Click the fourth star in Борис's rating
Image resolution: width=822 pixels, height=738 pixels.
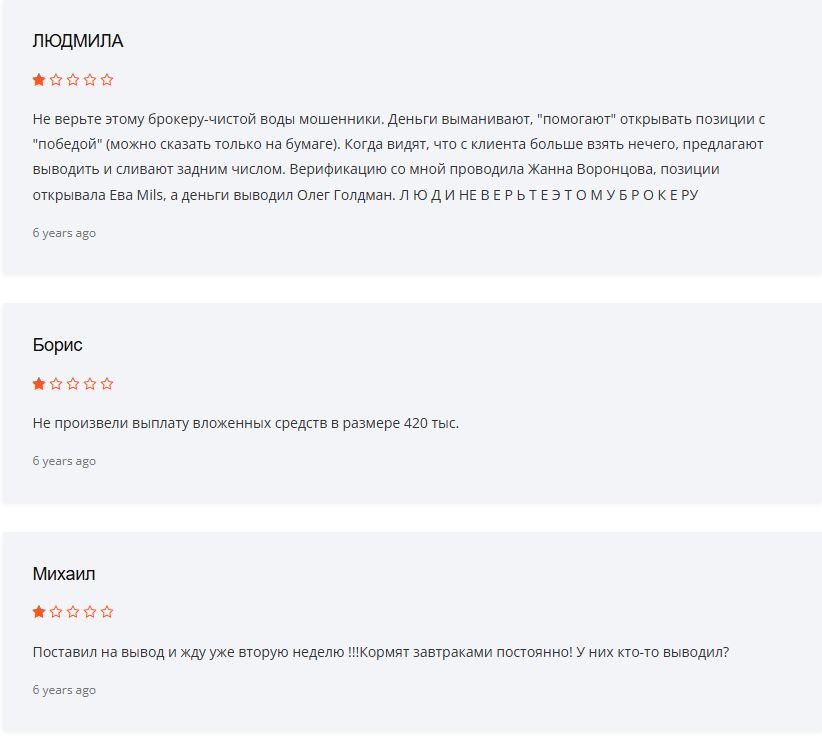(90, 384)
